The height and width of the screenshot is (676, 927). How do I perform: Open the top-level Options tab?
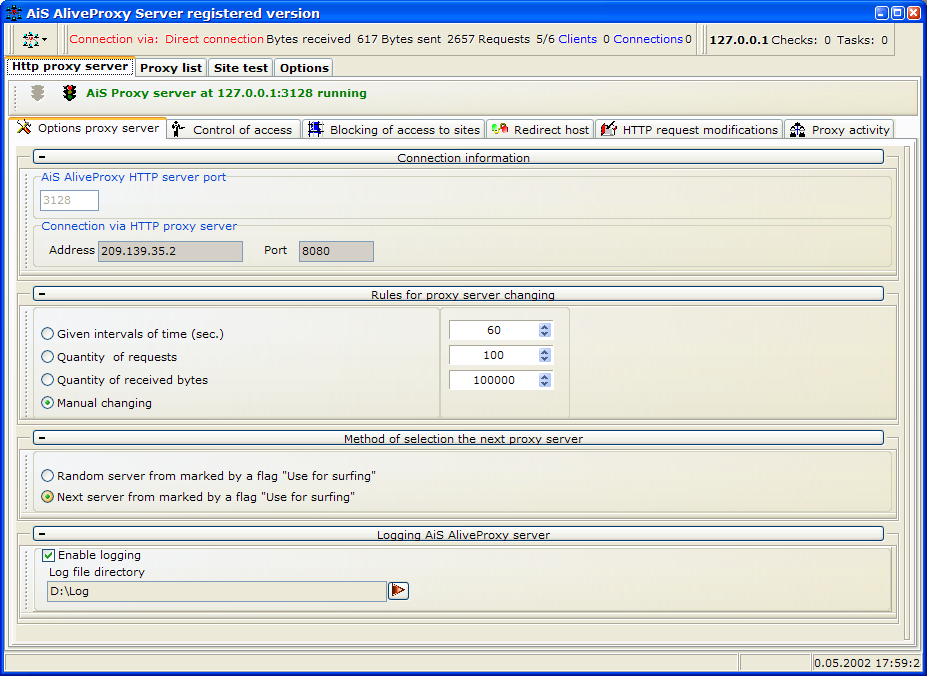[x=304, y=68]
